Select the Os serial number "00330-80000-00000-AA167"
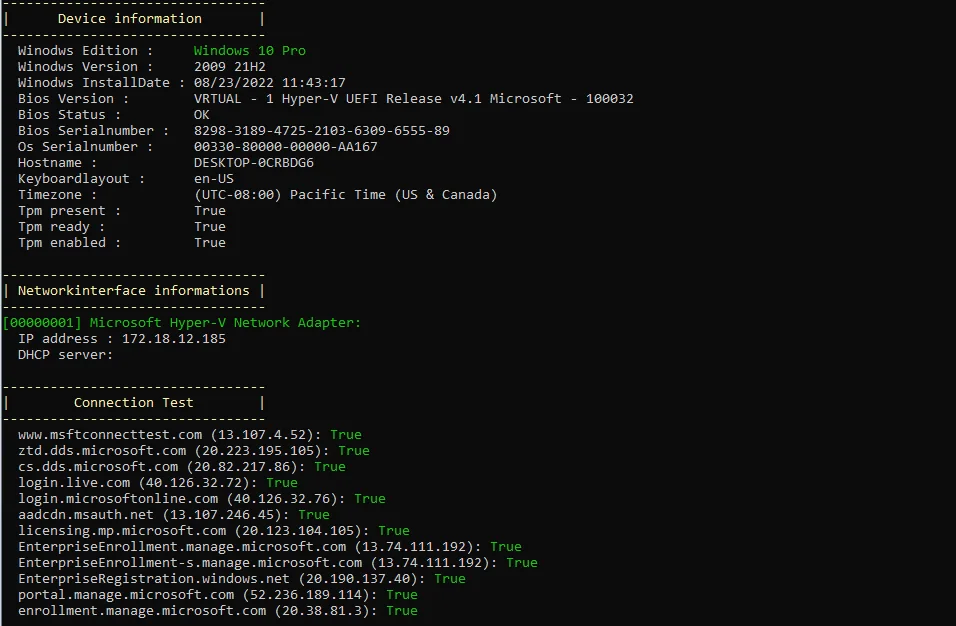The height and width of the screenshot is (626, 956). click(285, 146)
